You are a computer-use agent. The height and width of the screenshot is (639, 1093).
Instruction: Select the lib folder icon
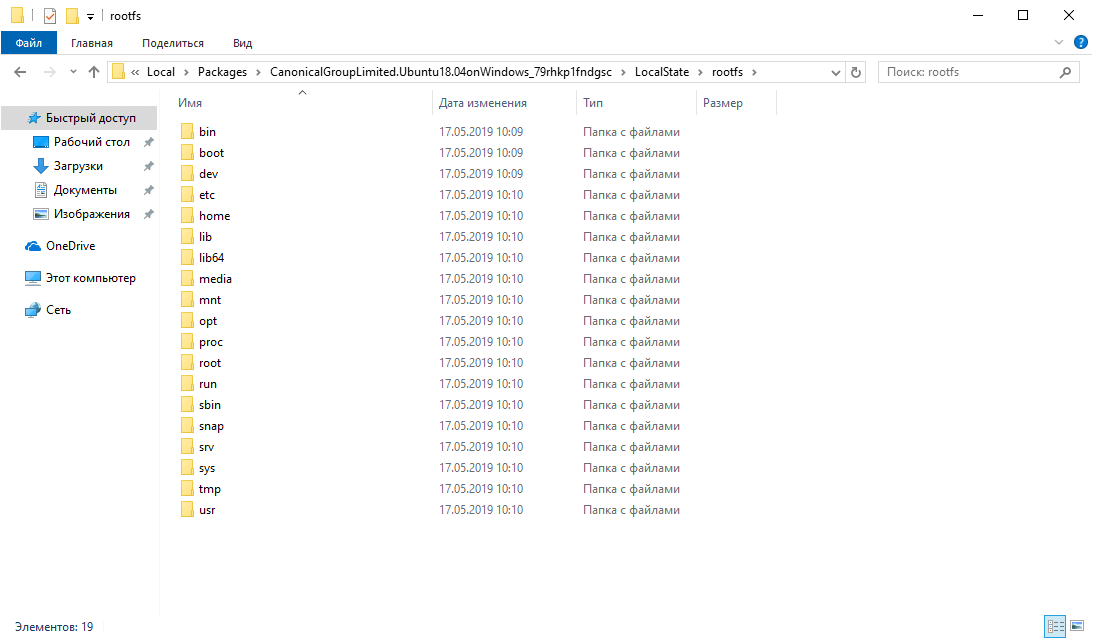pos(187,236)
